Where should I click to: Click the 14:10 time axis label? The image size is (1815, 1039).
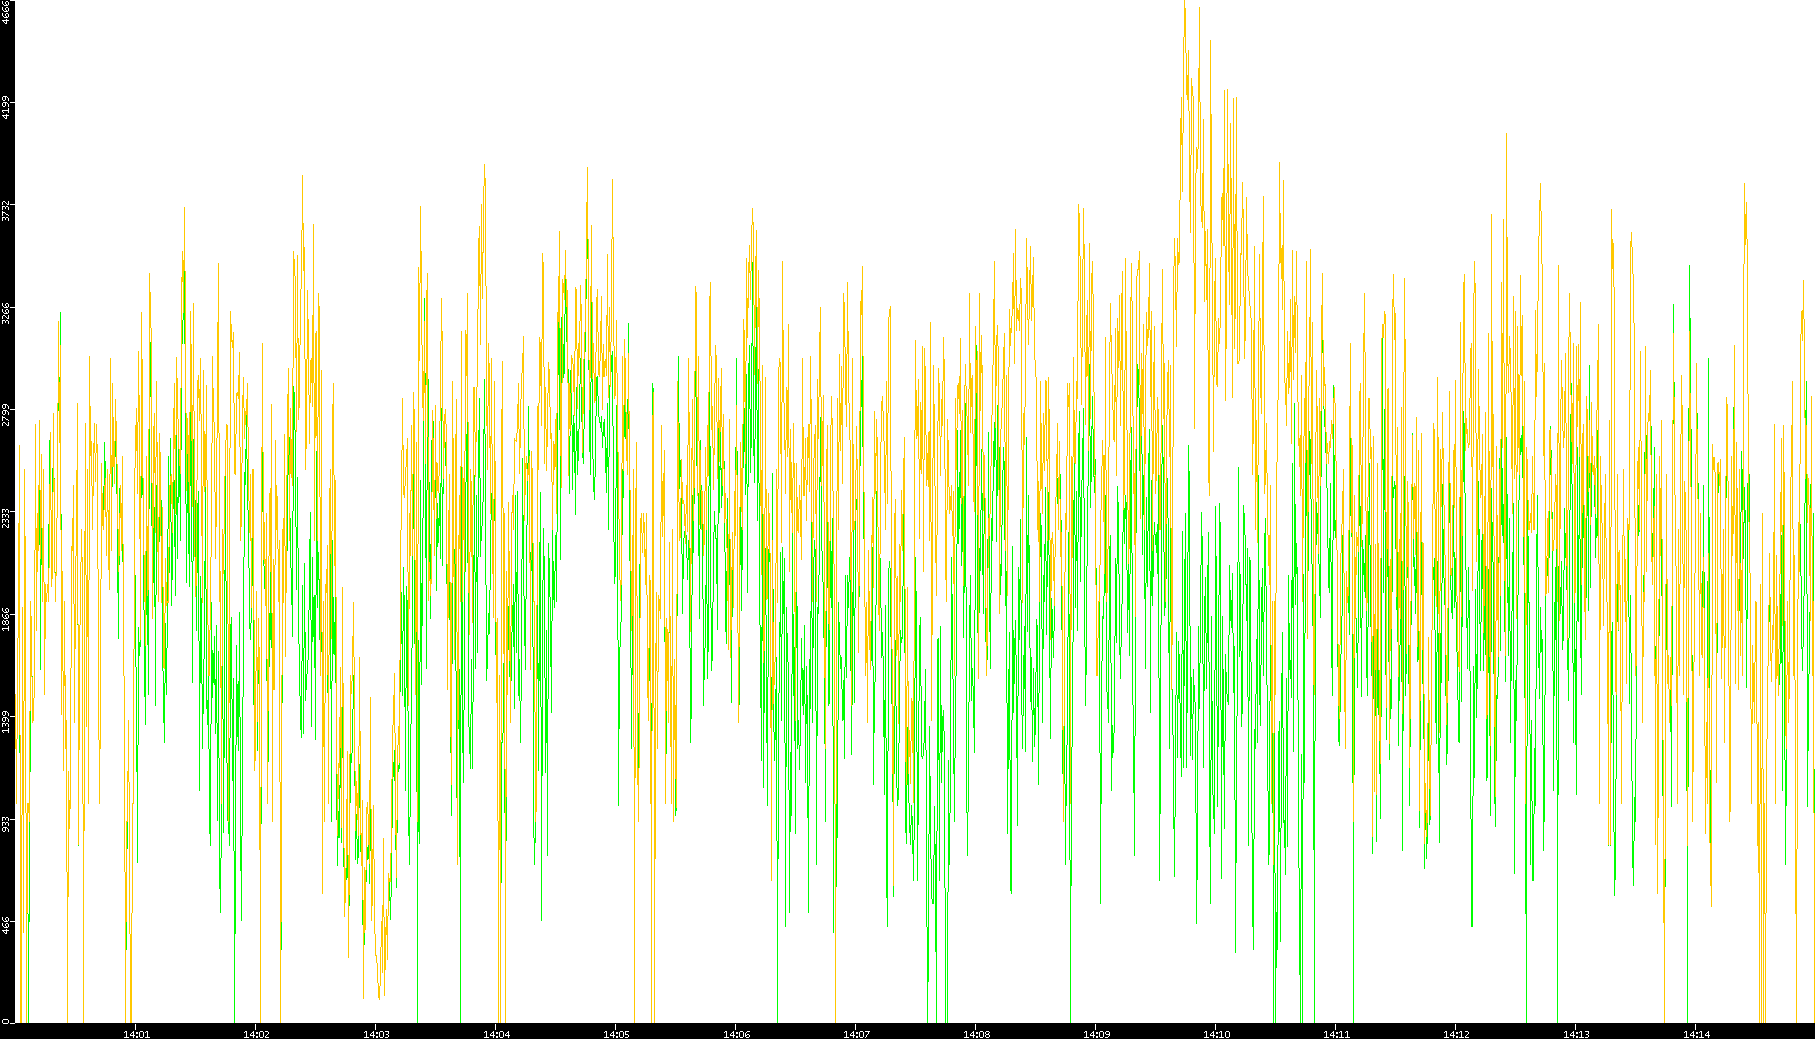[1217, 1034]
